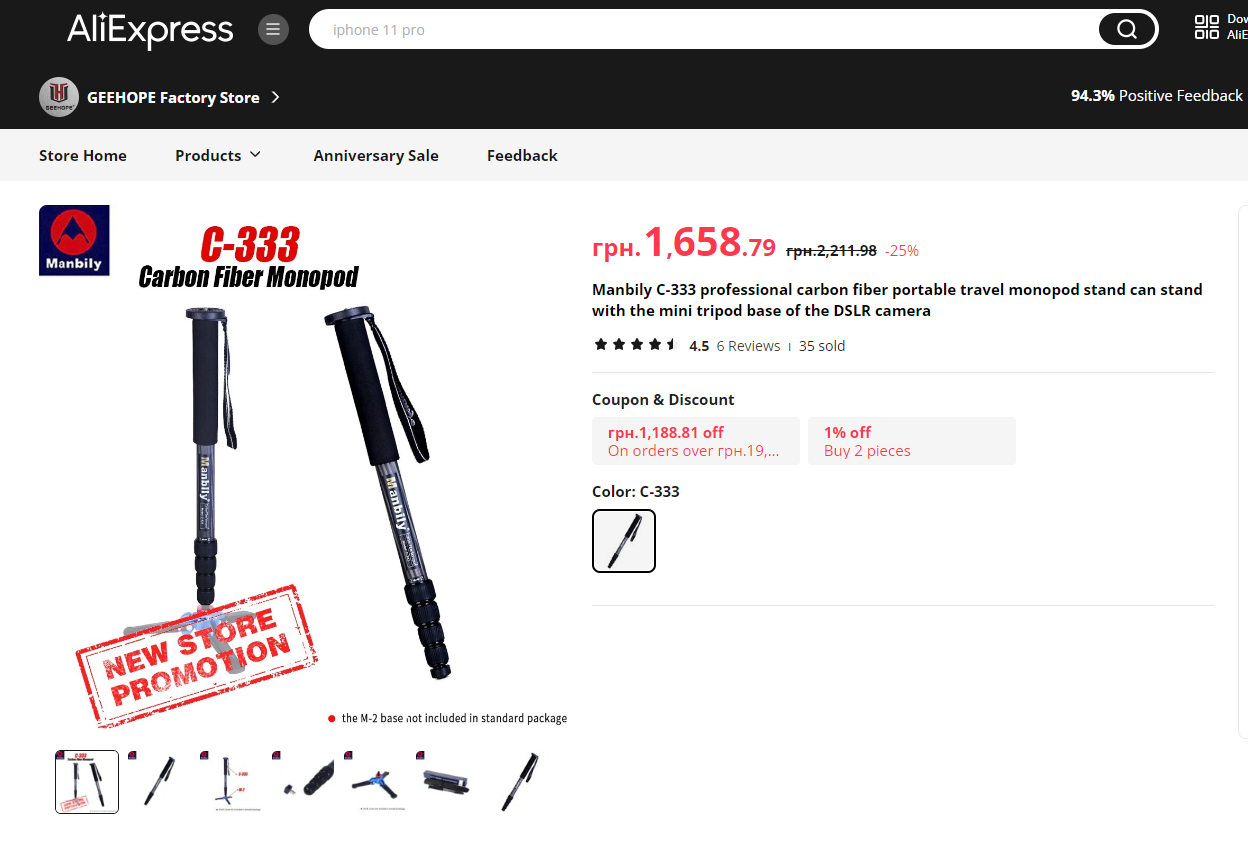The image size is (1248, 844).
Task: Click the QR code download app icon
Action: click(x=1207, y=27)
